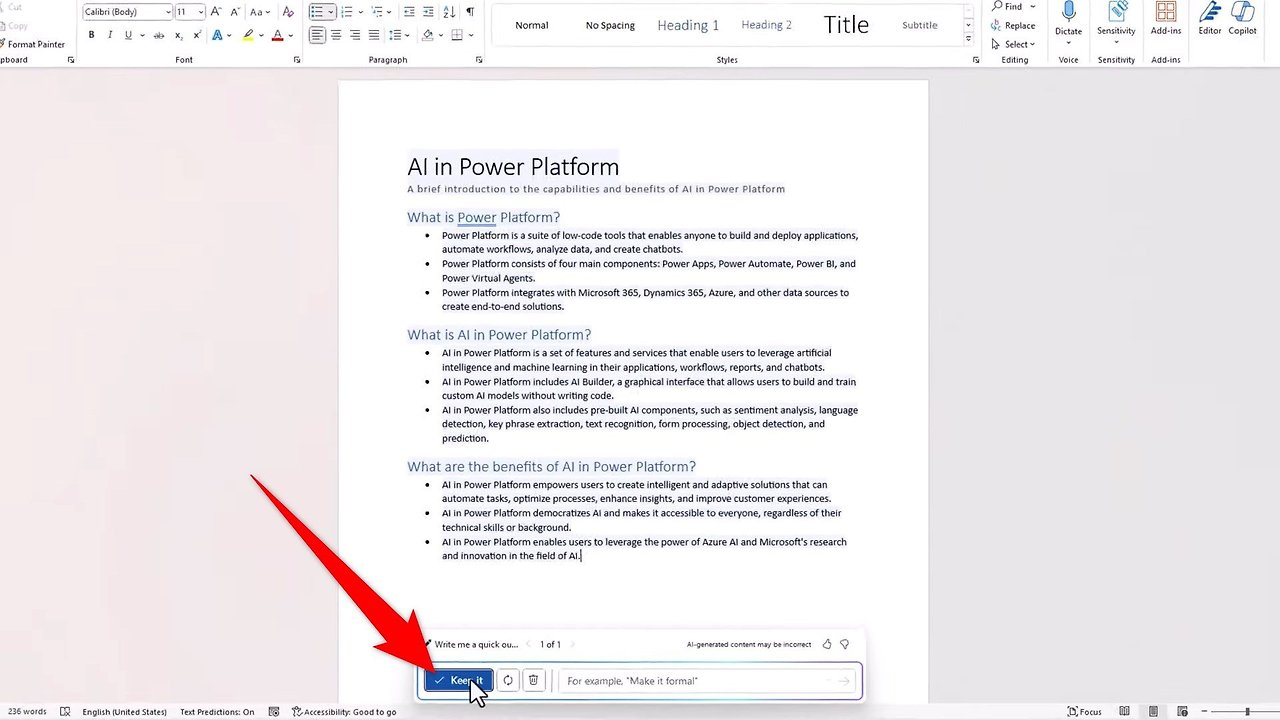Discard Copilot draft with trash icon
Screen dimensions: 1280x720
coord(533,680)
